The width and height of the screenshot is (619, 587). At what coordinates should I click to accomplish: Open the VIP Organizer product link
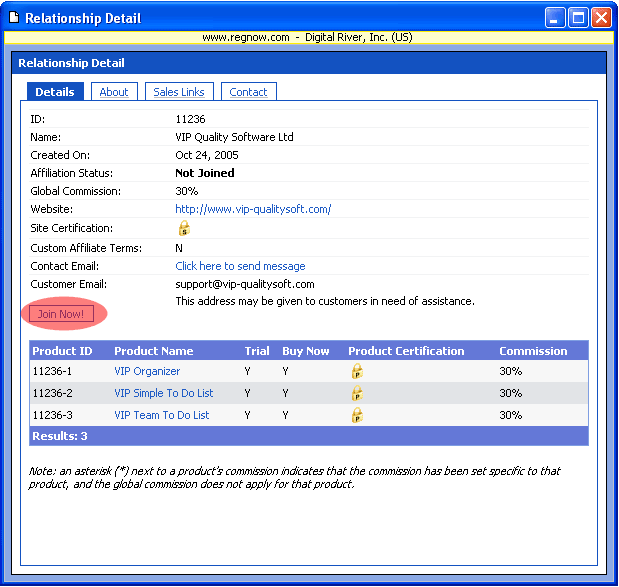coord(147,371)
